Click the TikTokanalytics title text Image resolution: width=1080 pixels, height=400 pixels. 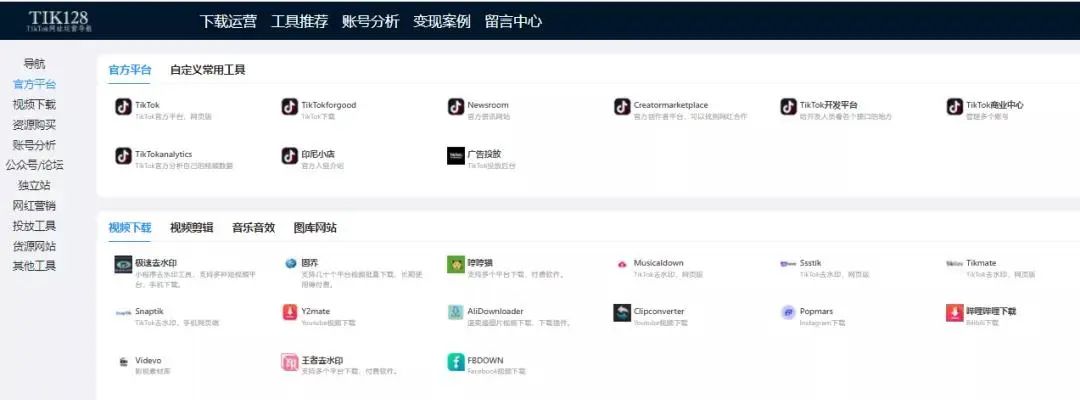[x=164, y=154]
